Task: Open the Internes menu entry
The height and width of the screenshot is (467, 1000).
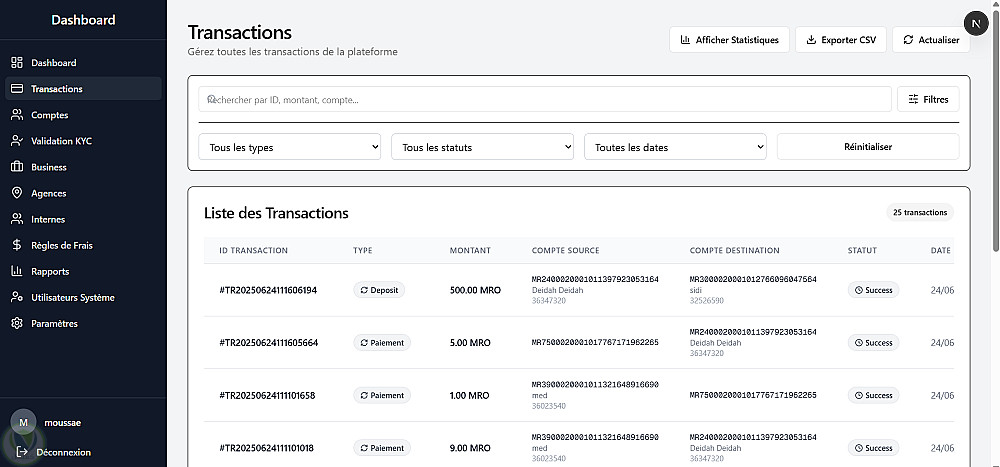Action: tap(48, 219)
